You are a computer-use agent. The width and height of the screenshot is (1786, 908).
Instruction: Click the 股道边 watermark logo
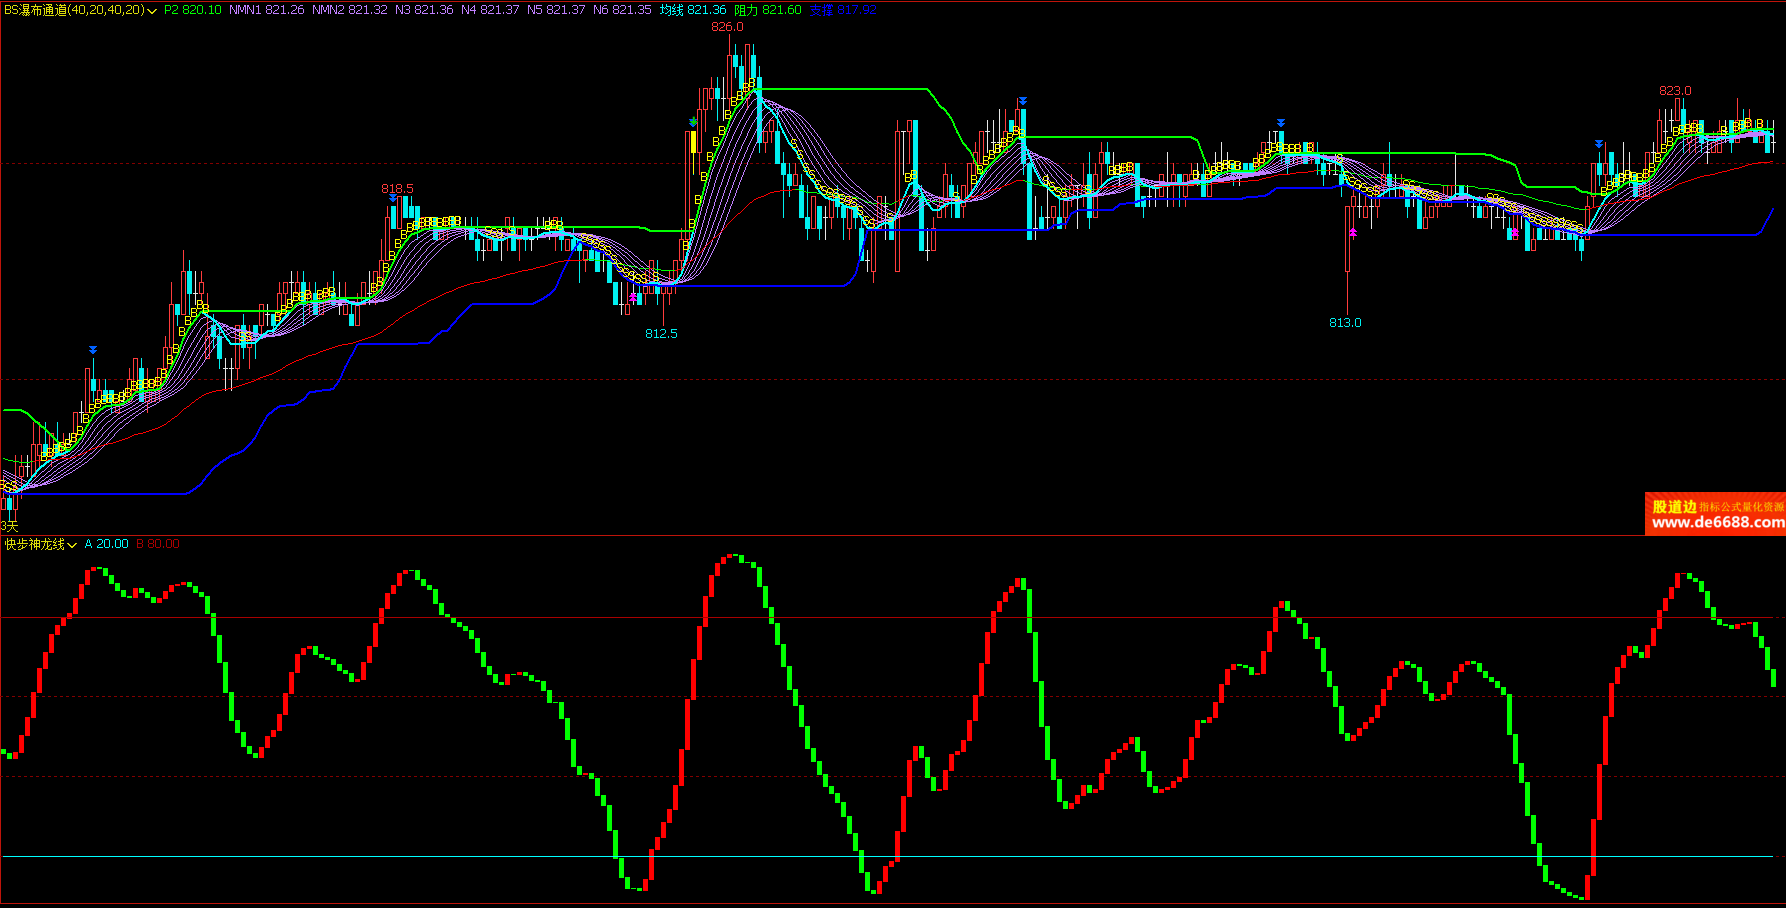1674,507
